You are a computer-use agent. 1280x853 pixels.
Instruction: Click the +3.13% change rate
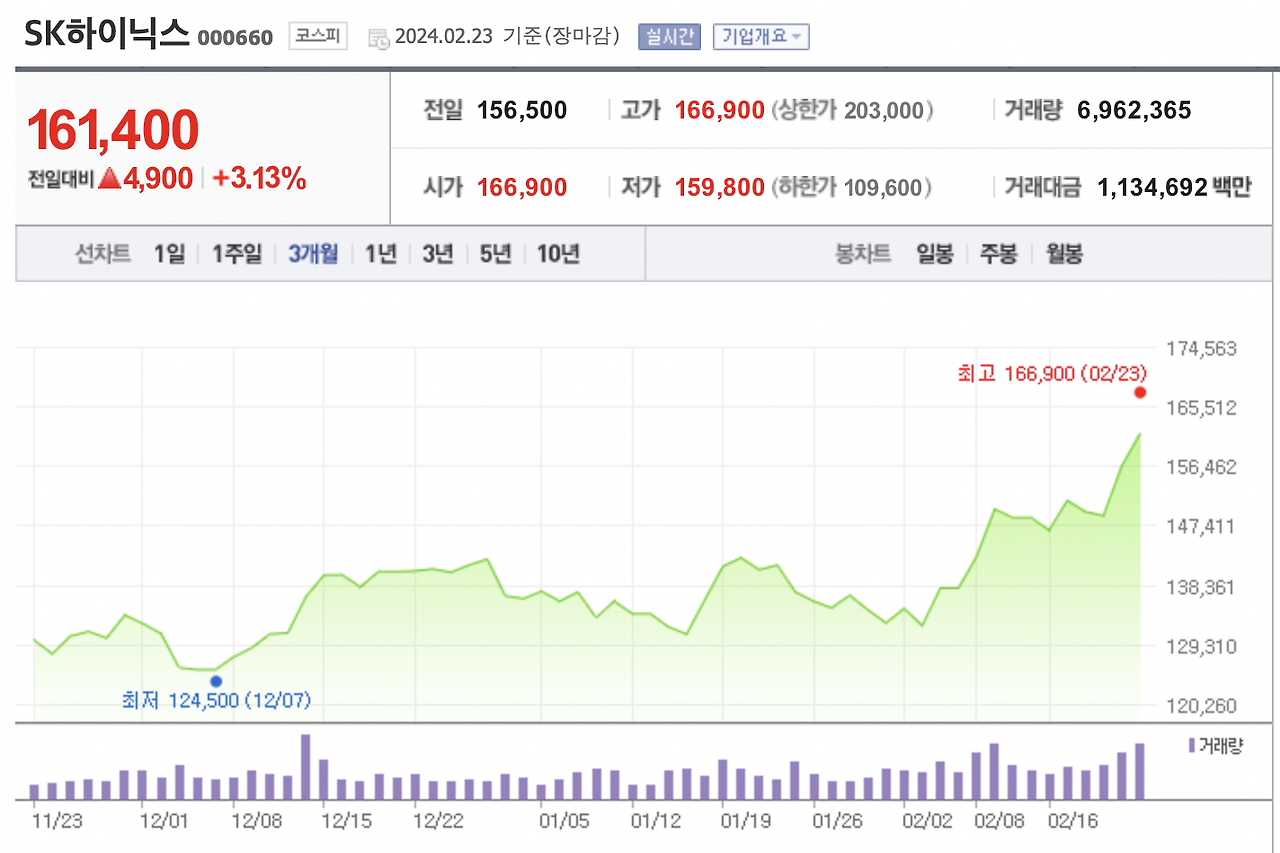(x=259, y=179)
